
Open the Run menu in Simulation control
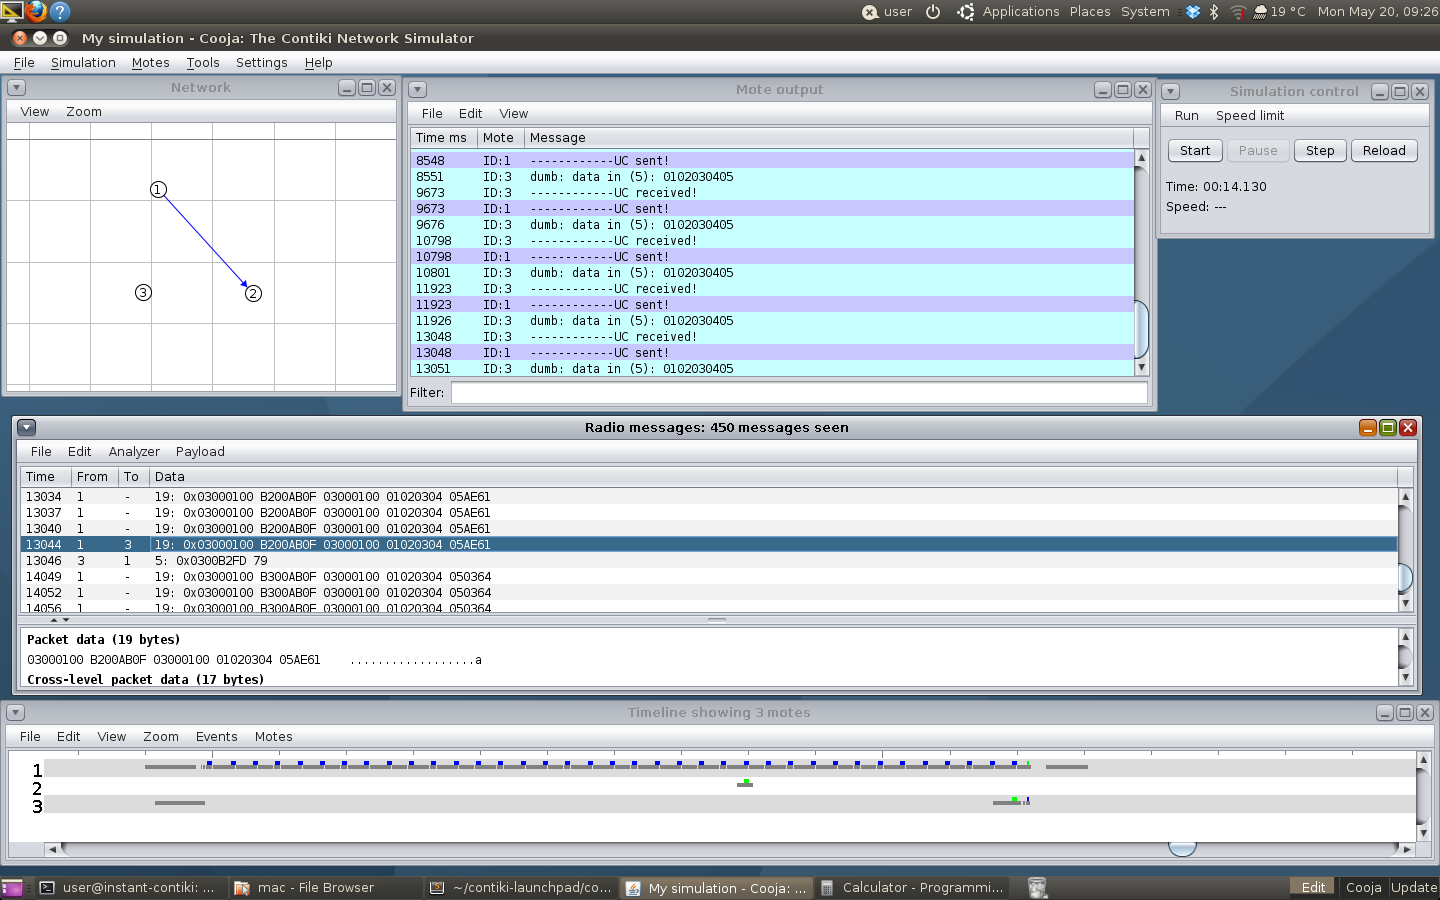point(1187,116)
